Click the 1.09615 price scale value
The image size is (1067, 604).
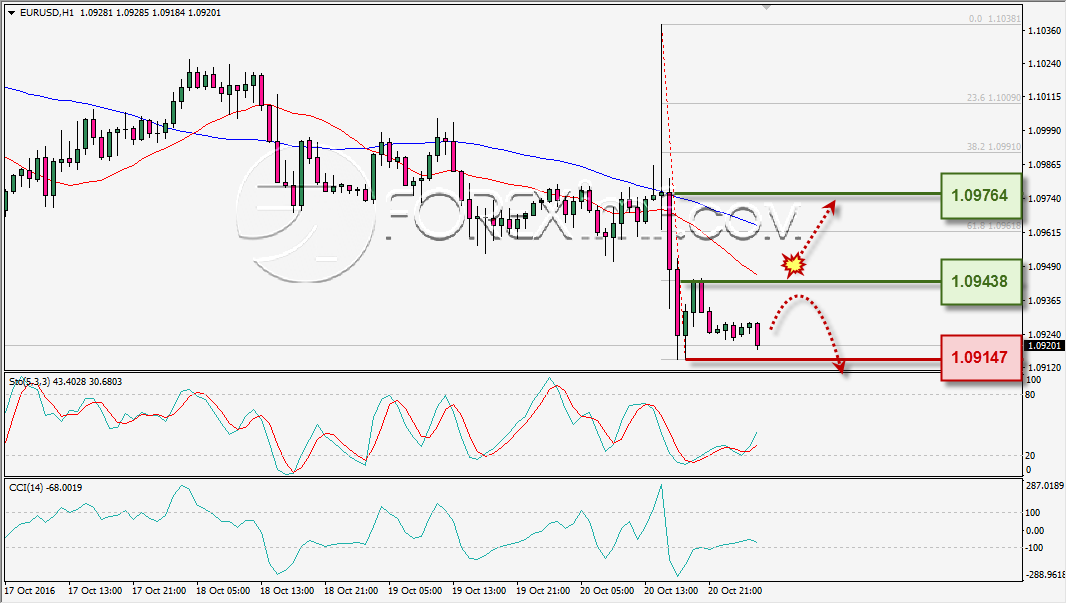point(1045,232)
